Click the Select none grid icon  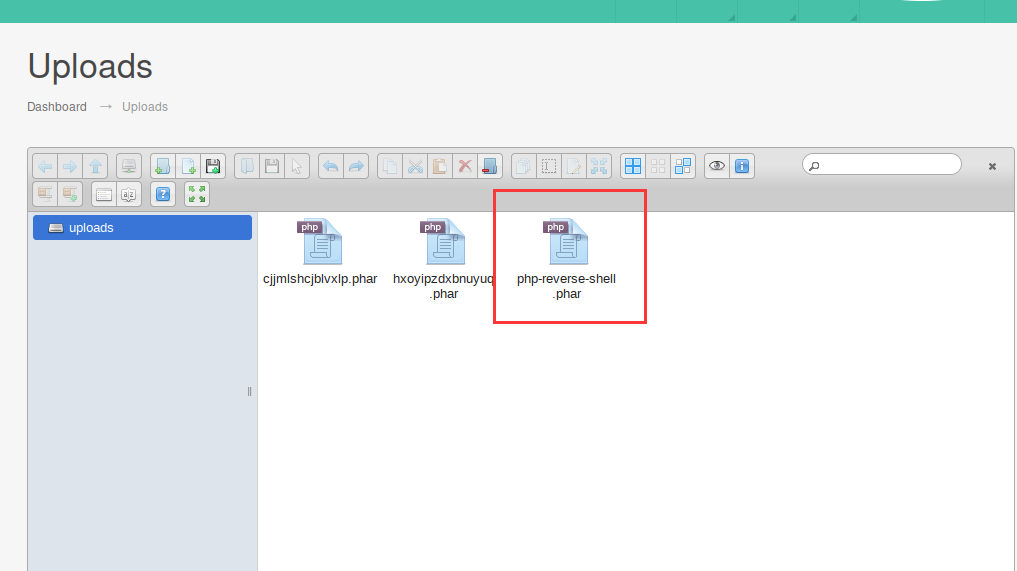[x=658, y=166]
